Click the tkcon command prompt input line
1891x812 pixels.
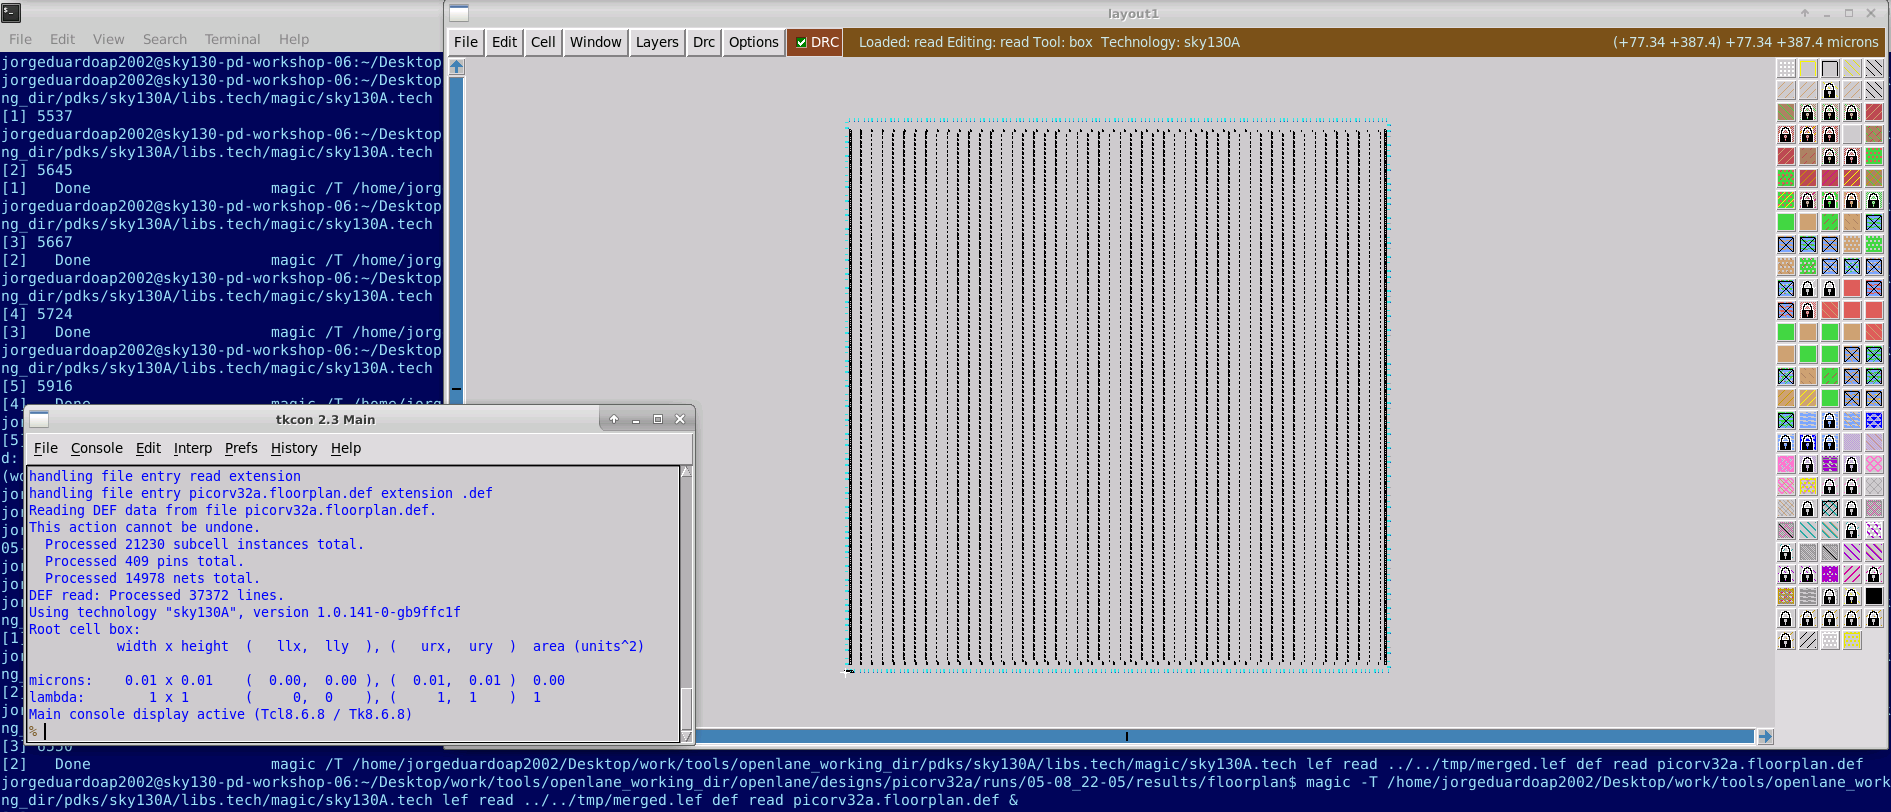click(355, 731)
